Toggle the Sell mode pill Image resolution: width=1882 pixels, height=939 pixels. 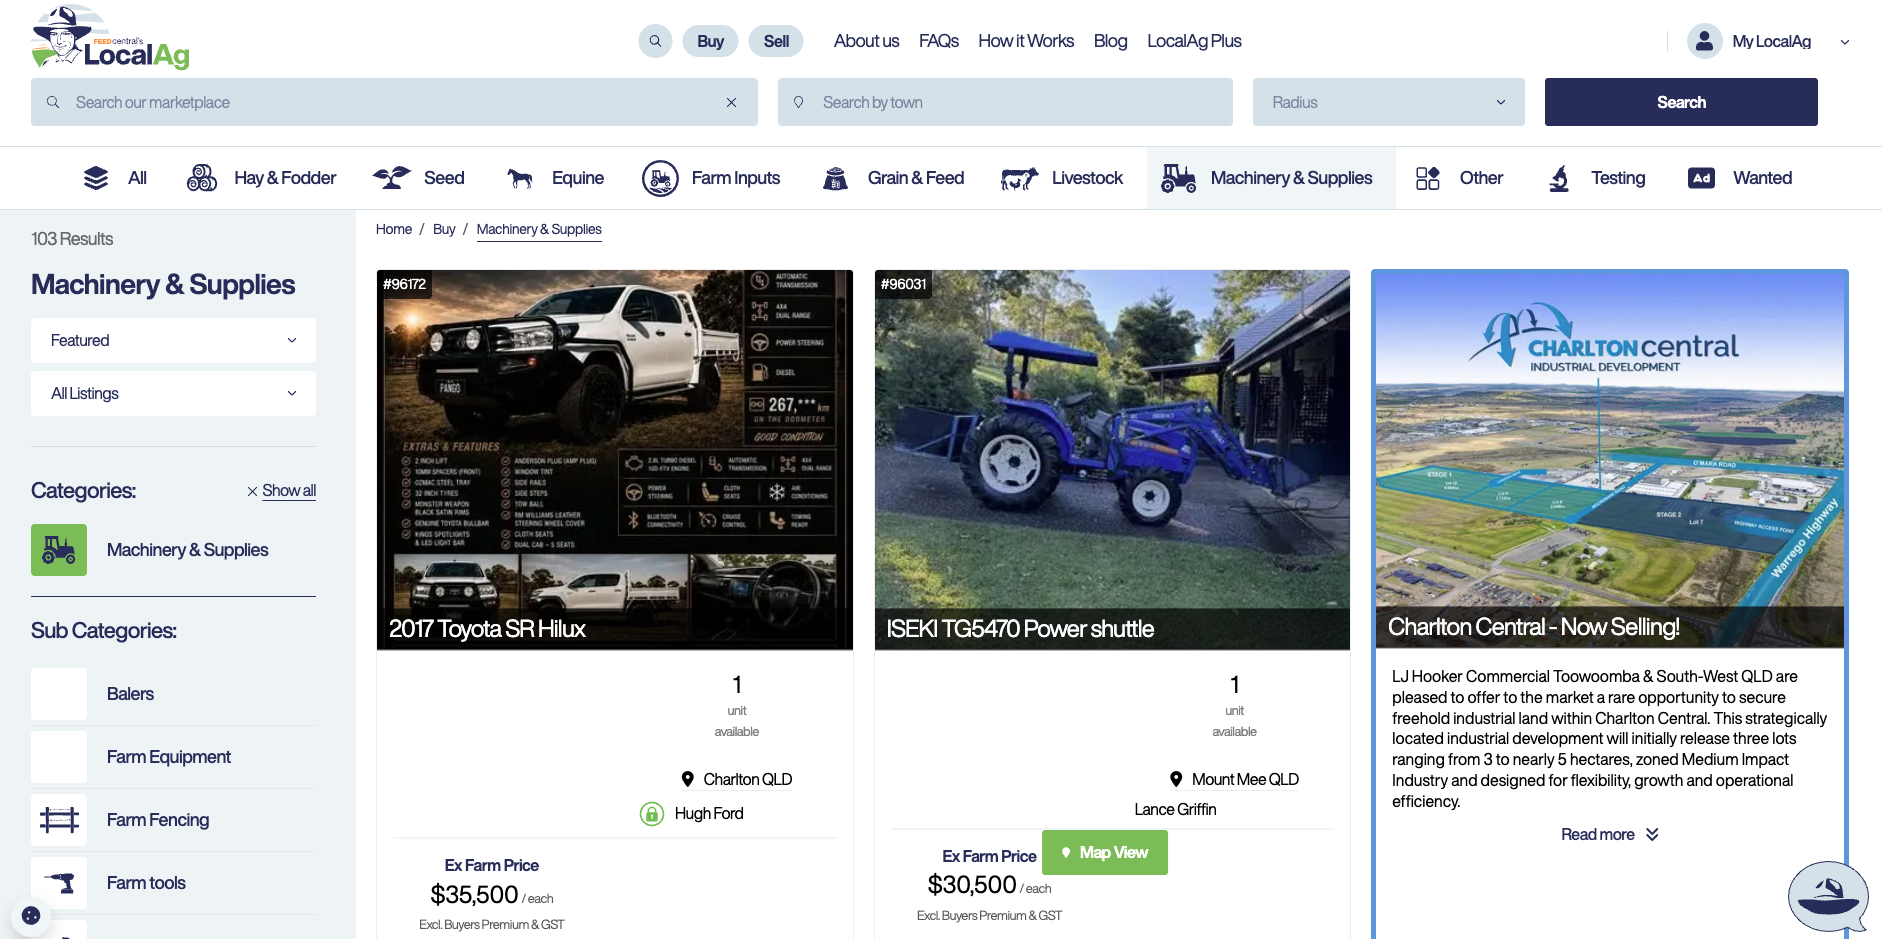776,41
